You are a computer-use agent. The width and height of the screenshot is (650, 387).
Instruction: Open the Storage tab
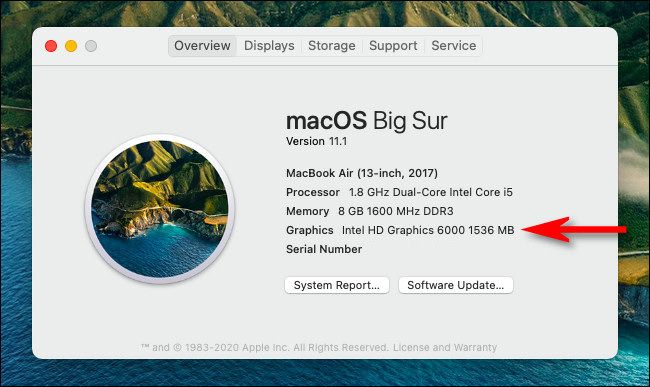pyautogui.click(x=332, y=46)
